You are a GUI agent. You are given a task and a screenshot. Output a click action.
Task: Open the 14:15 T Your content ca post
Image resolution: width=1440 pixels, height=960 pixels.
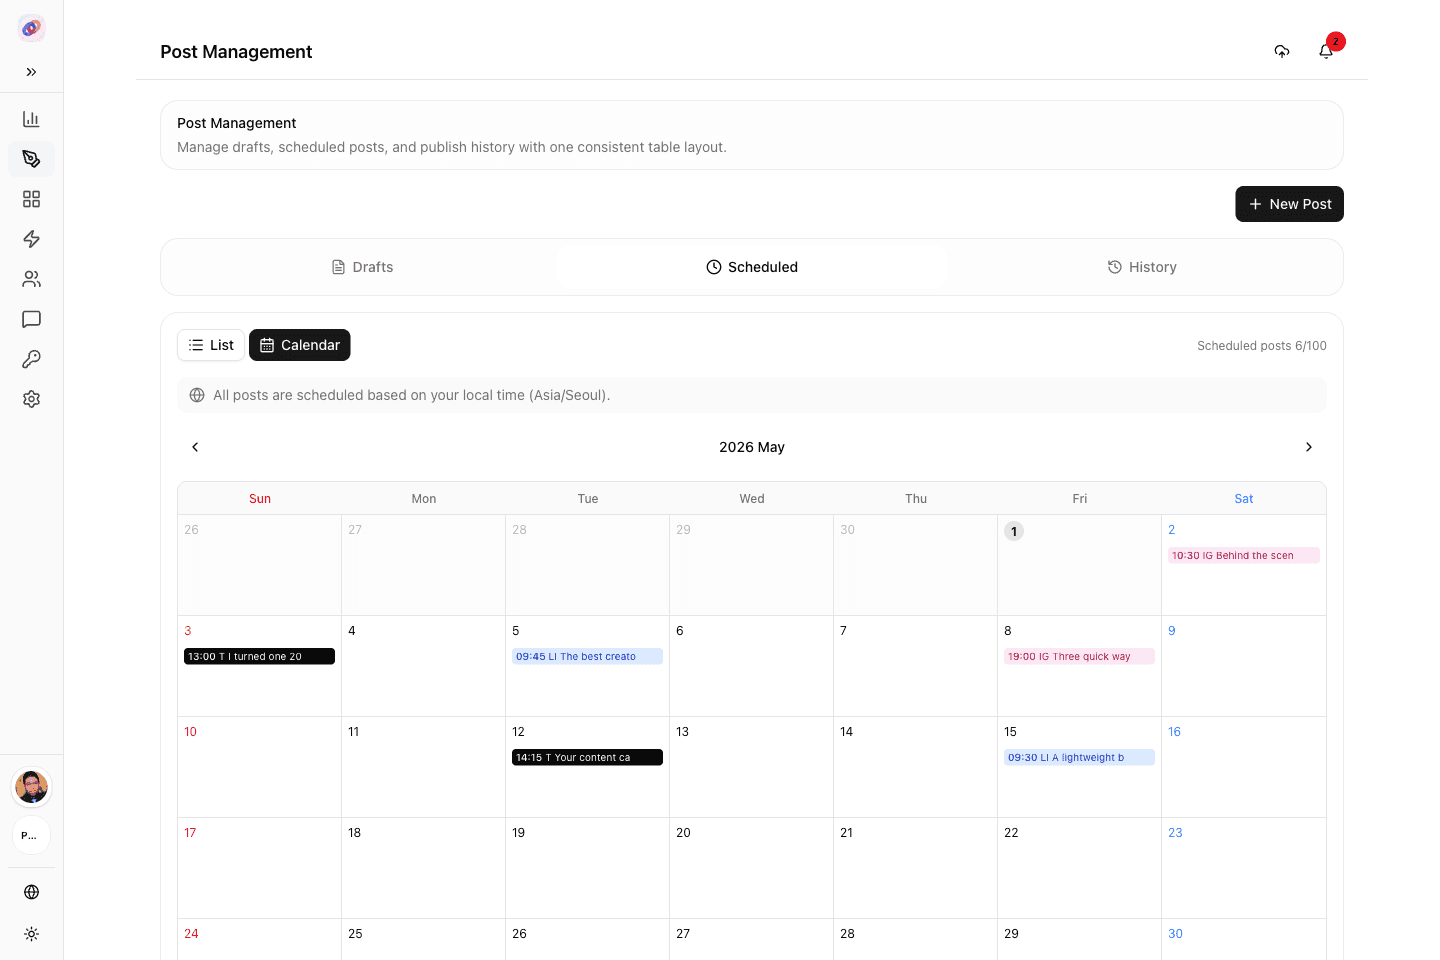coord(587,758)
